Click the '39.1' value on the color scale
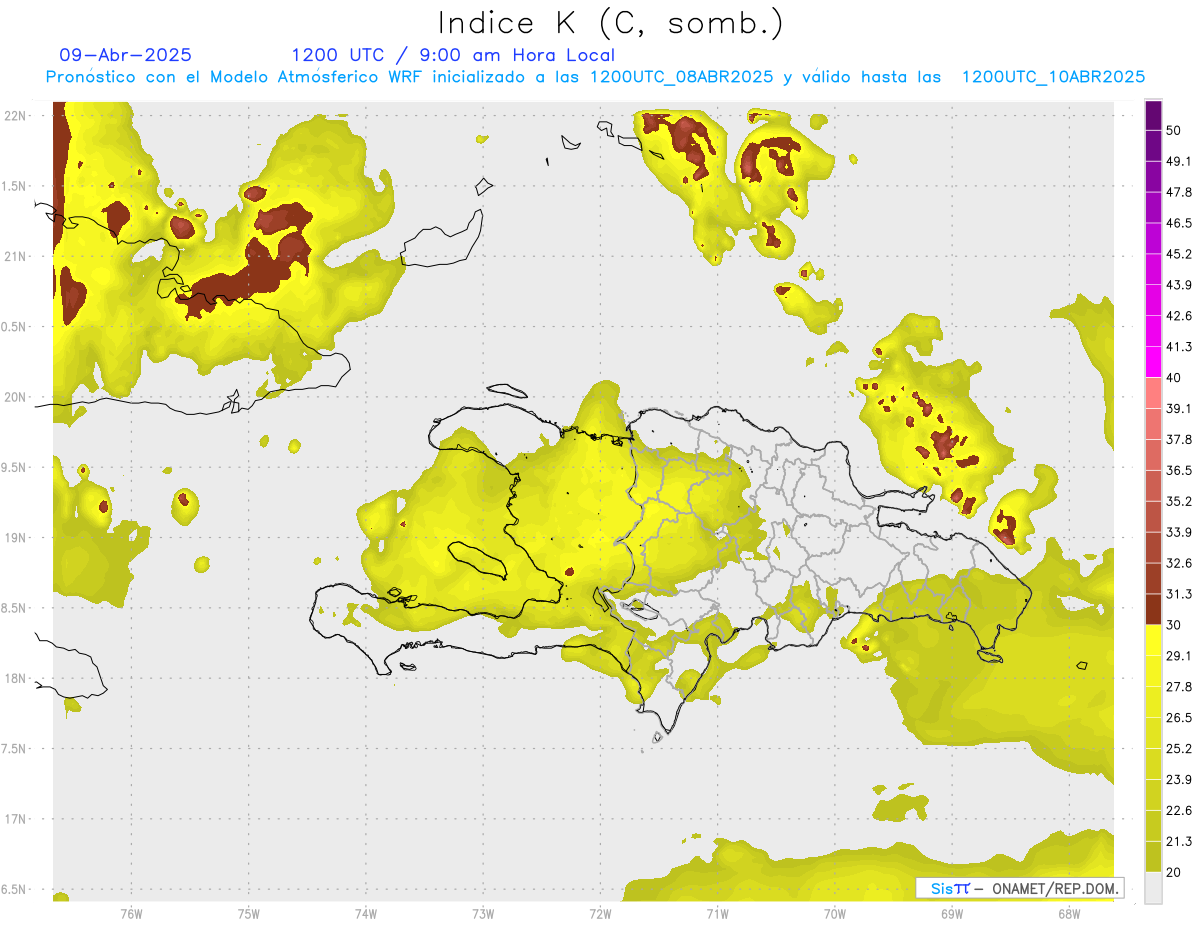Viewport: 1200px width, 927px height. tap(1179, 409)
